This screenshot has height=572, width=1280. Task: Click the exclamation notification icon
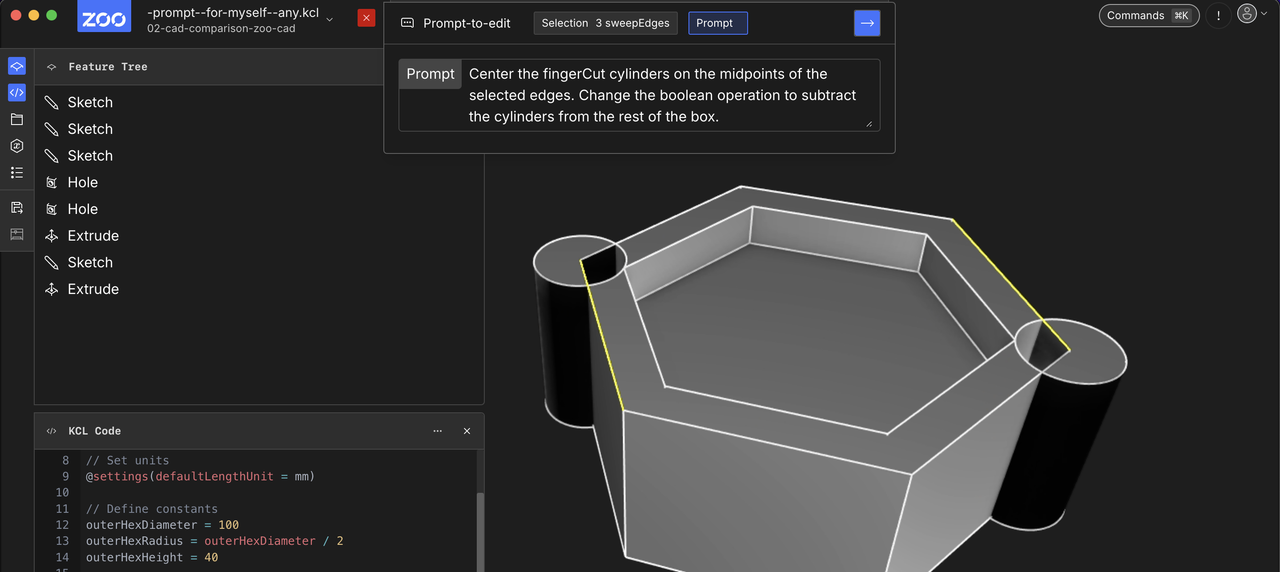click(x=1218, y=16)
